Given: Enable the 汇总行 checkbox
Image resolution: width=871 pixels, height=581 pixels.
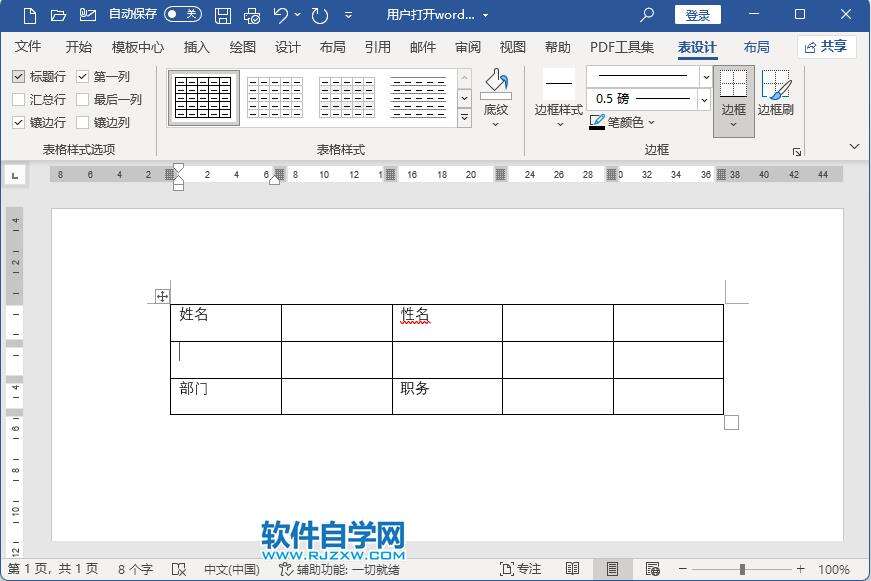Looking at the screenshot, I should pos(19,100).
